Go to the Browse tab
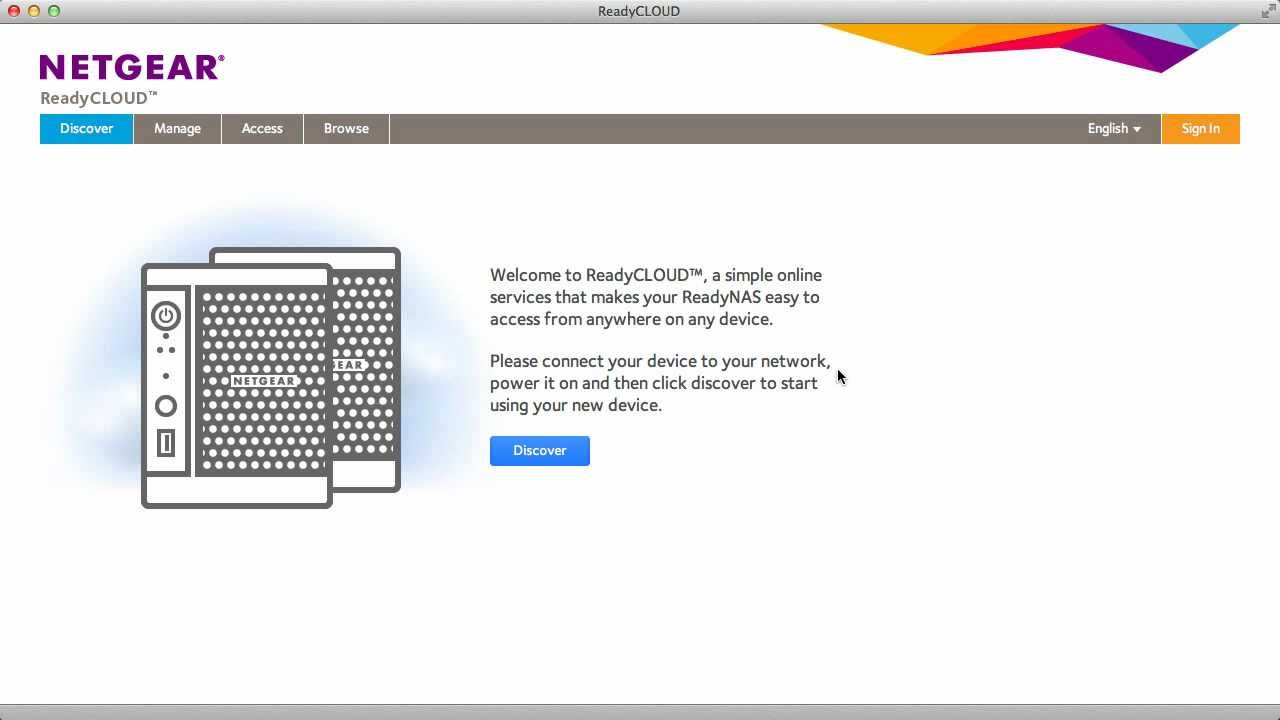Viewport: 1280px width, 720px height. click(x=346, y=129)
